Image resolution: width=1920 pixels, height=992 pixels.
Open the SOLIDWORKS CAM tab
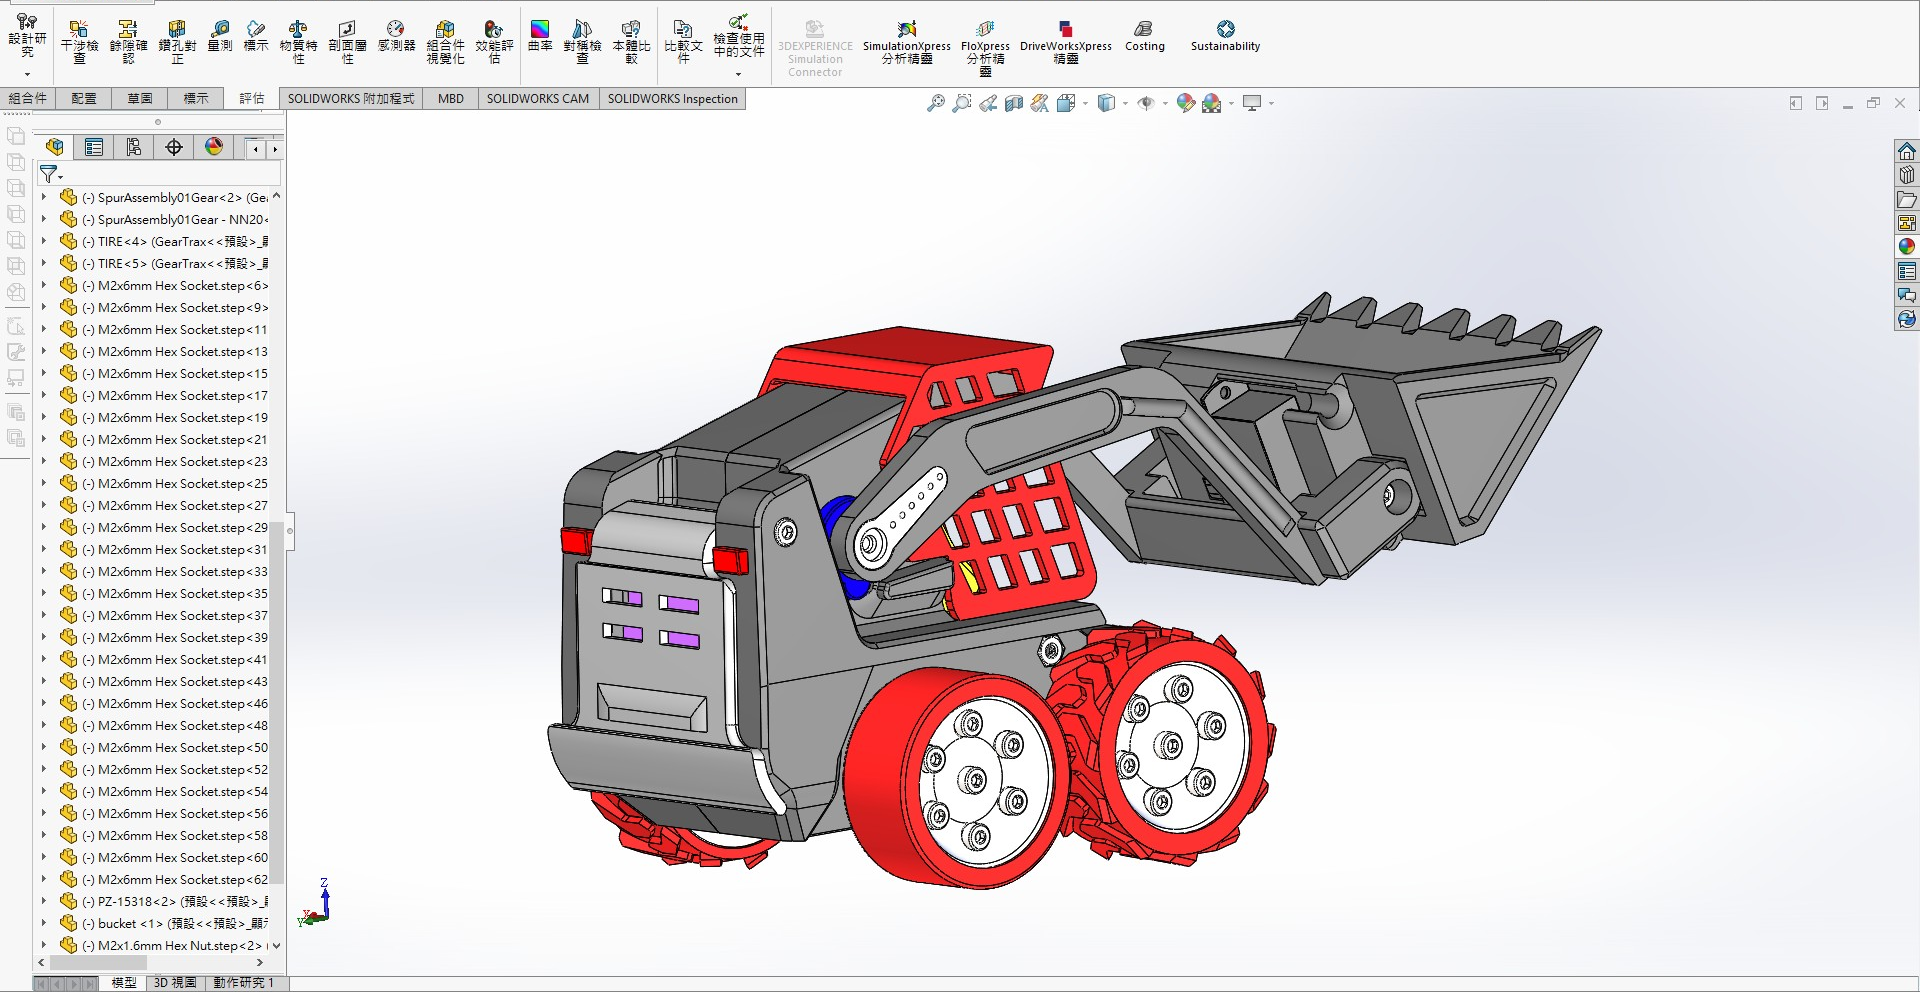pos(538,98)
